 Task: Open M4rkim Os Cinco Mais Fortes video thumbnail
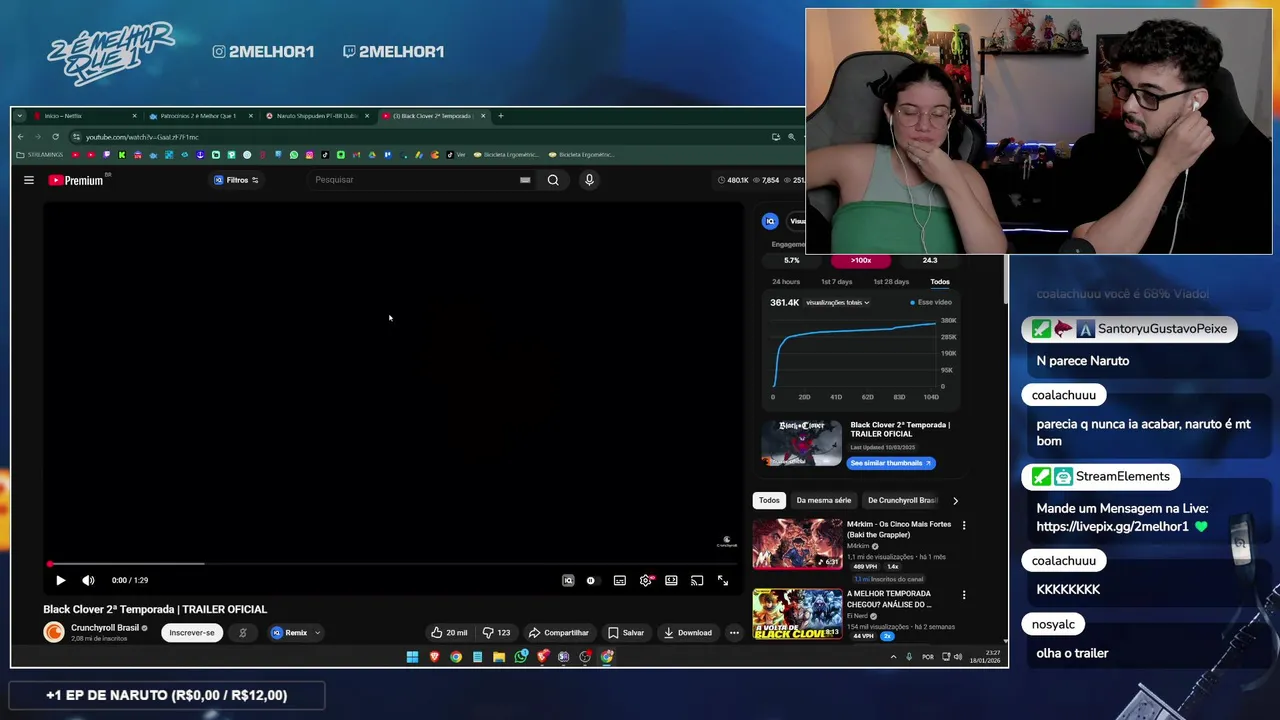tap(797, 543)
